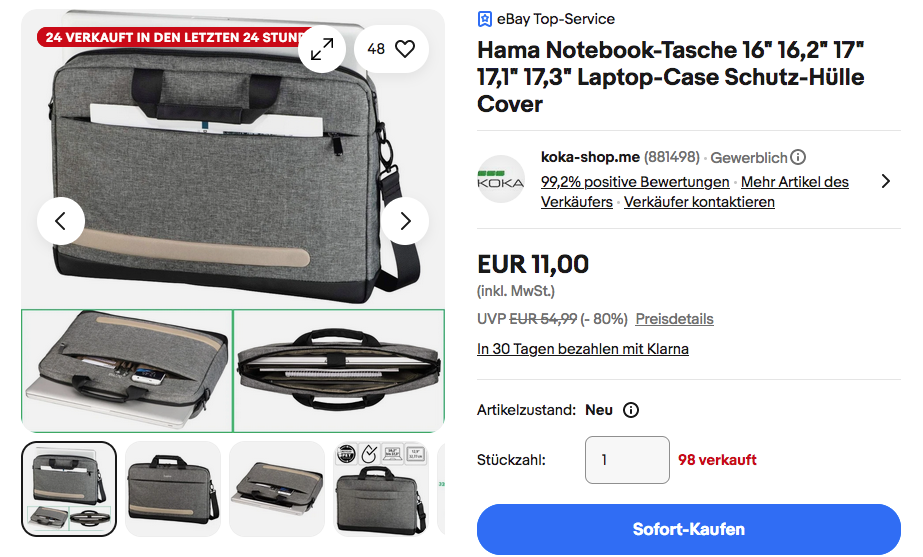923x557 pixels.
Task: Select the second bag thumbnail
Action: pos(173,489)
